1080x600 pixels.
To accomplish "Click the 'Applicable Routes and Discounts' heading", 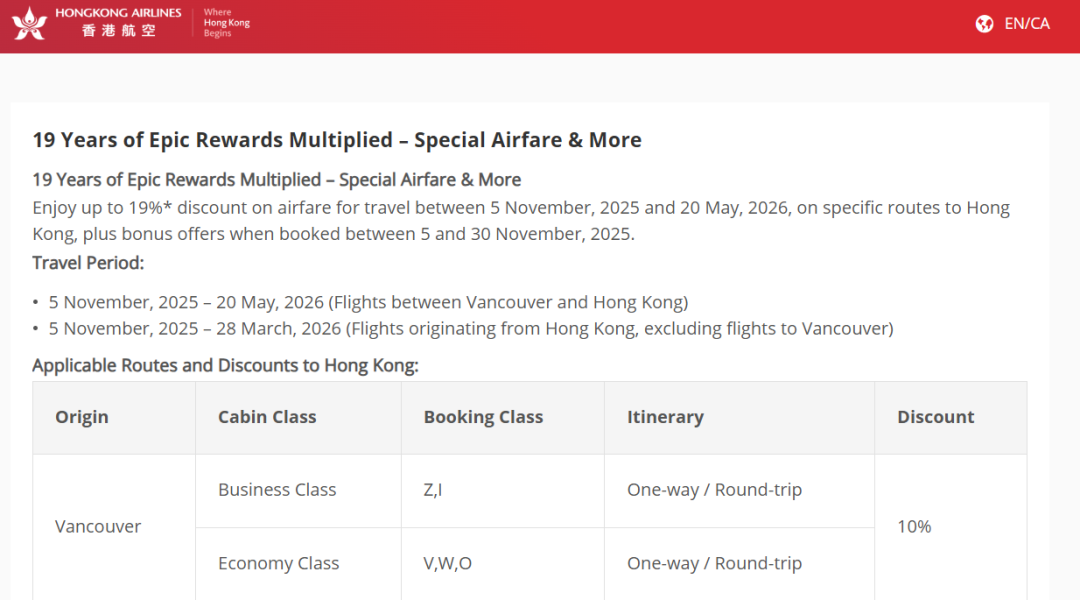I will [x=225, y=365].
